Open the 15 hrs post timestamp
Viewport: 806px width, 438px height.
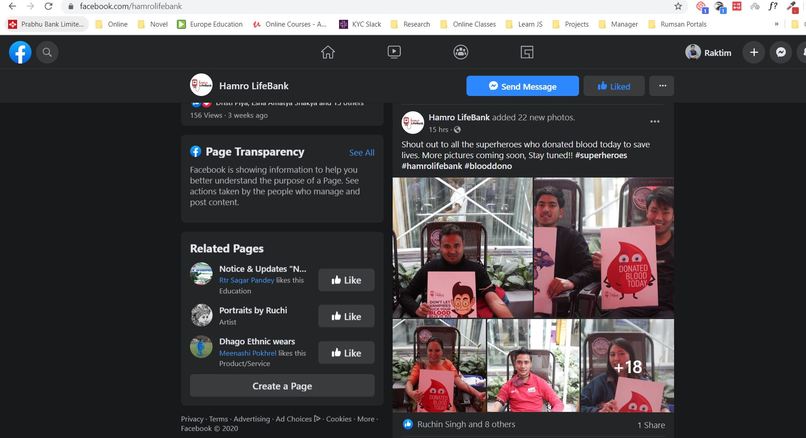click(x=438, y=130)
